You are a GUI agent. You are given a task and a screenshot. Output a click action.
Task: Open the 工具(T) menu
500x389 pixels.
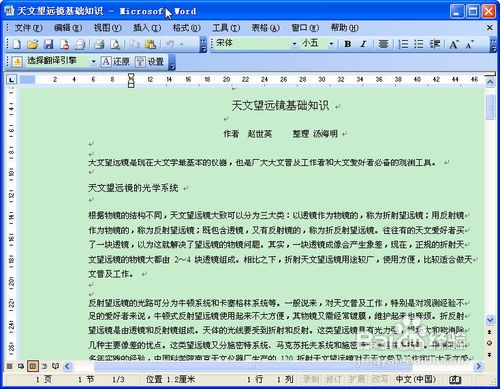coord(226,28)
